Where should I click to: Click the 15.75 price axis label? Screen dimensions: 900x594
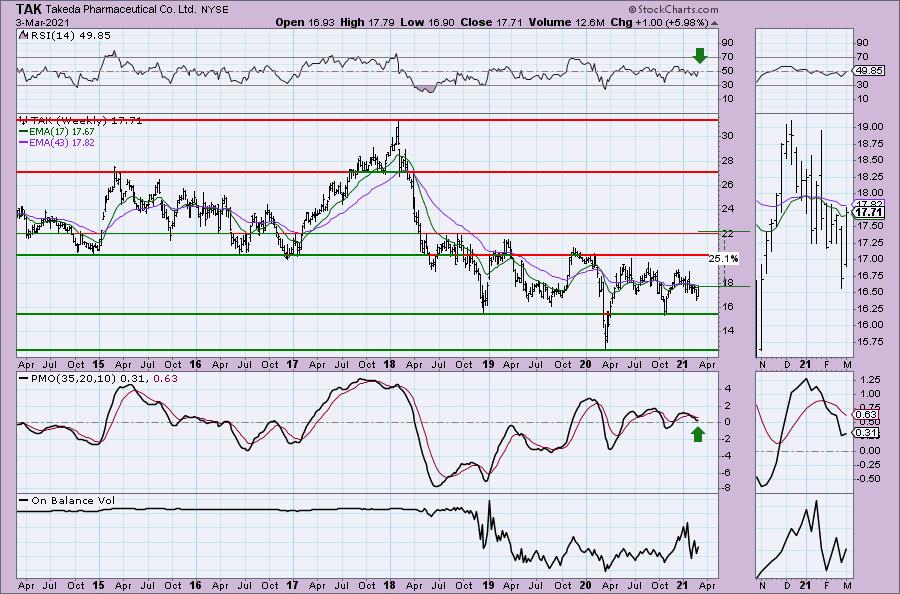(x=870, y=341)
